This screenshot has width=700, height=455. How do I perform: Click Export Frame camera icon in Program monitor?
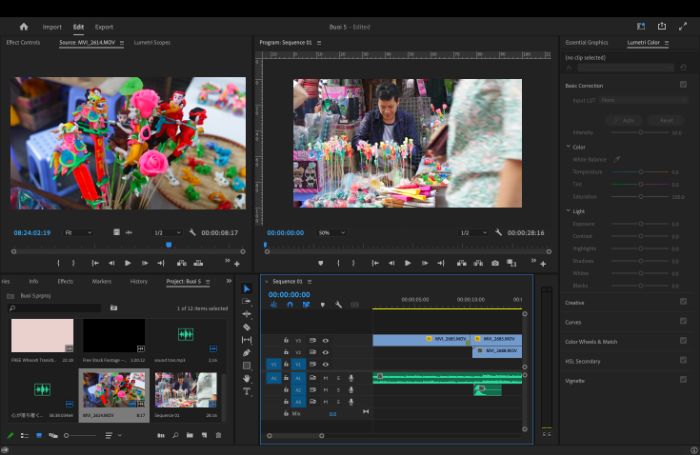point(495,263)
